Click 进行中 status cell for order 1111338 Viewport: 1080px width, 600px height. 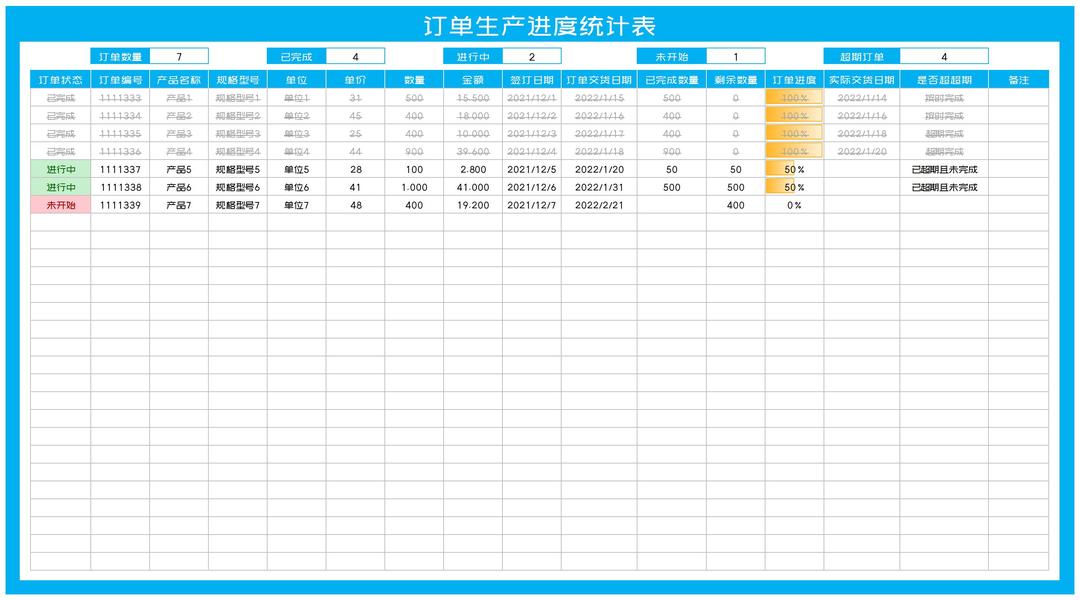[61, 187]
